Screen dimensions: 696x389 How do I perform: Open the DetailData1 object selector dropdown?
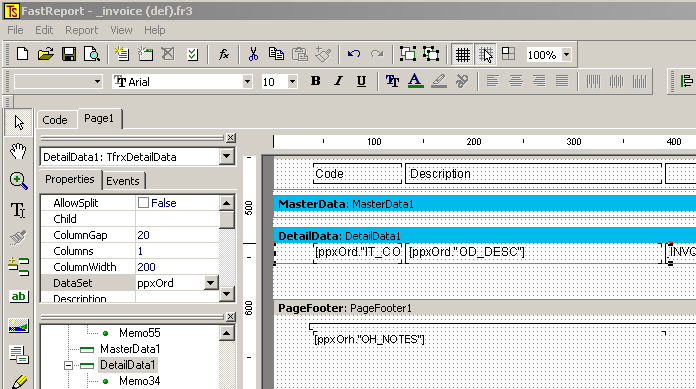[x=226, y=156]
